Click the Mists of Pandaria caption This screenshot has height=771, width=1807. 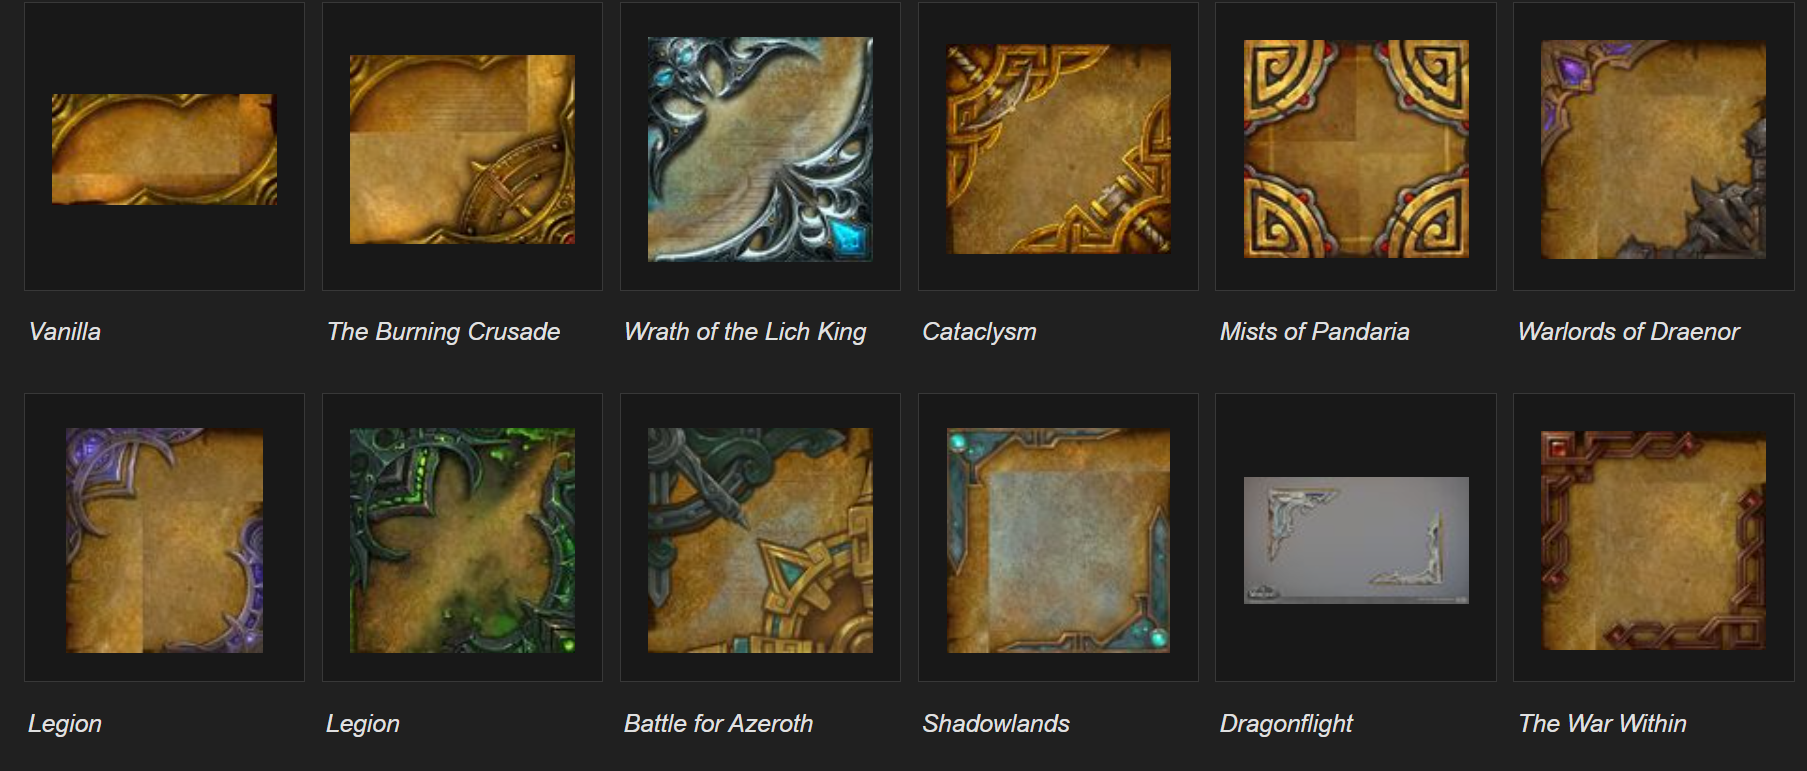point(1314,332)
